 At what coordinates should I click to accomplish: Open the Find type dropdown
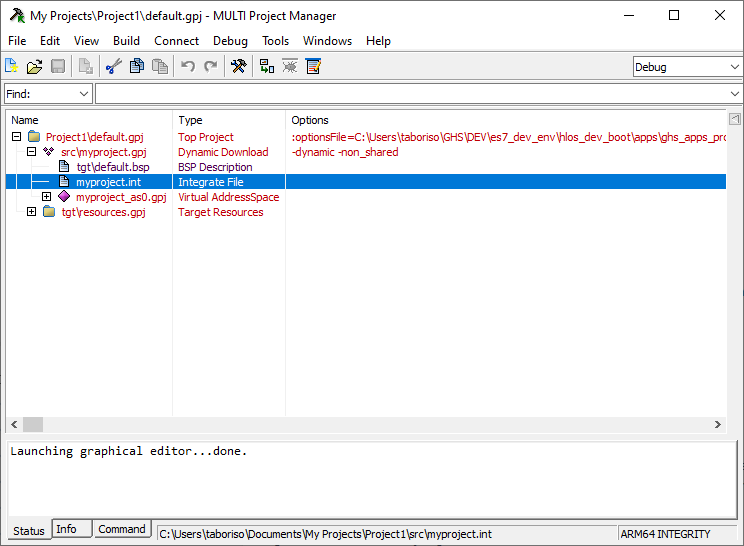click(x=48, y=94)
